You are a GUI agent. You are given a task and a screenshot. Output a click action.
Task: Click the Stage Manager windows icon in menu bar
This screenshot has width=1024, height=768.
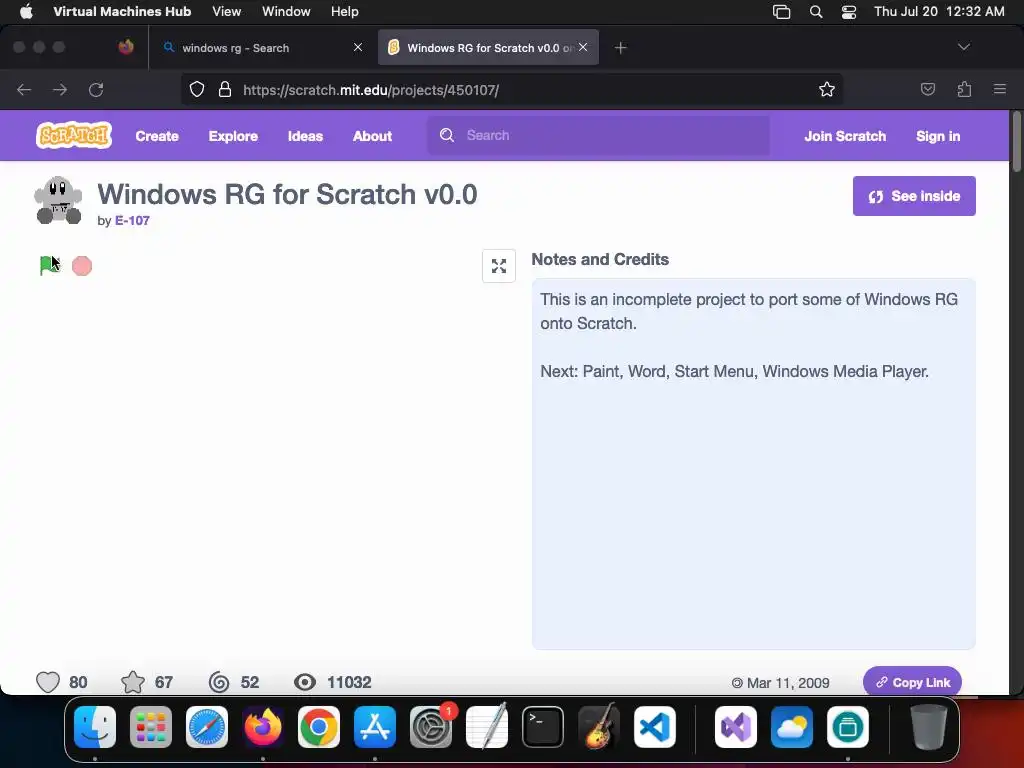[782, 12]
